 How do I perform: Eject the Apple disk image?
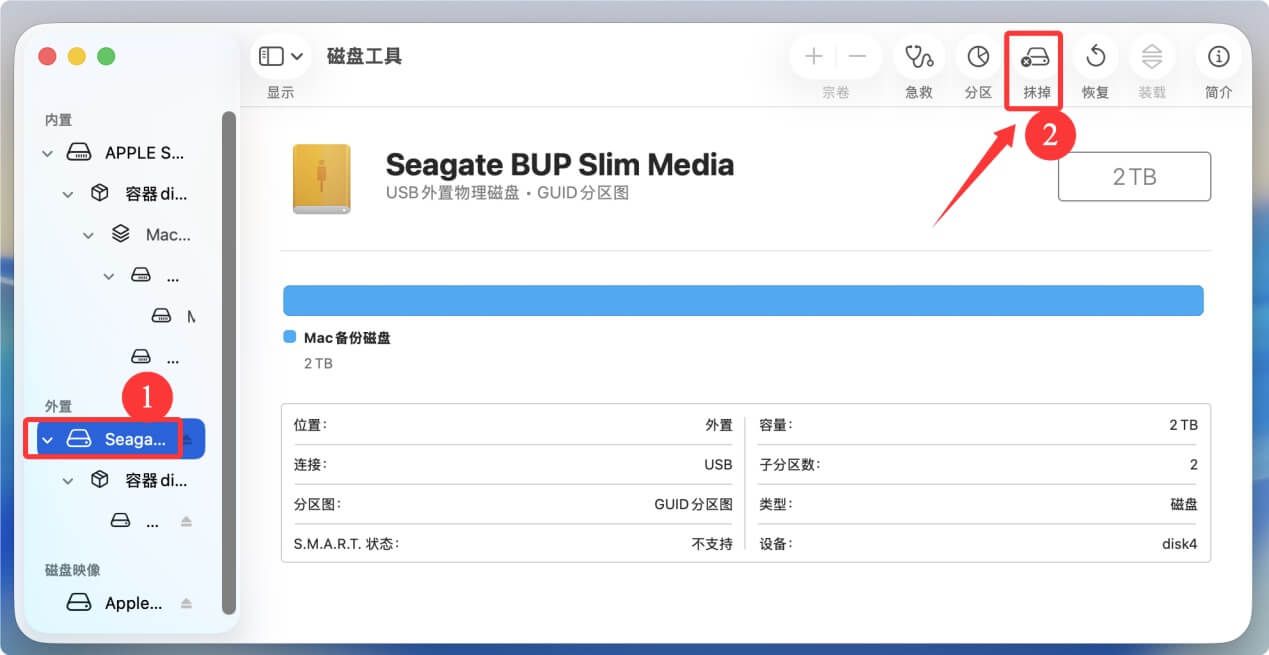186,603
